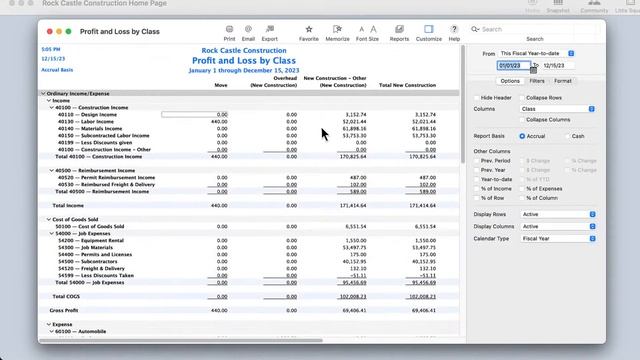This screenshot has width=640, height=360.
Task: Collapse the Expense group
Action: (x=49, y=324)
